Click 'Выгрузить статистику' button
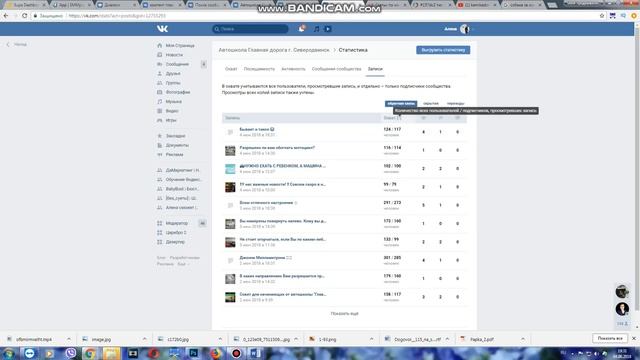Screen dimensions: 640x360 pyautogui.click(x=443, y=50)
